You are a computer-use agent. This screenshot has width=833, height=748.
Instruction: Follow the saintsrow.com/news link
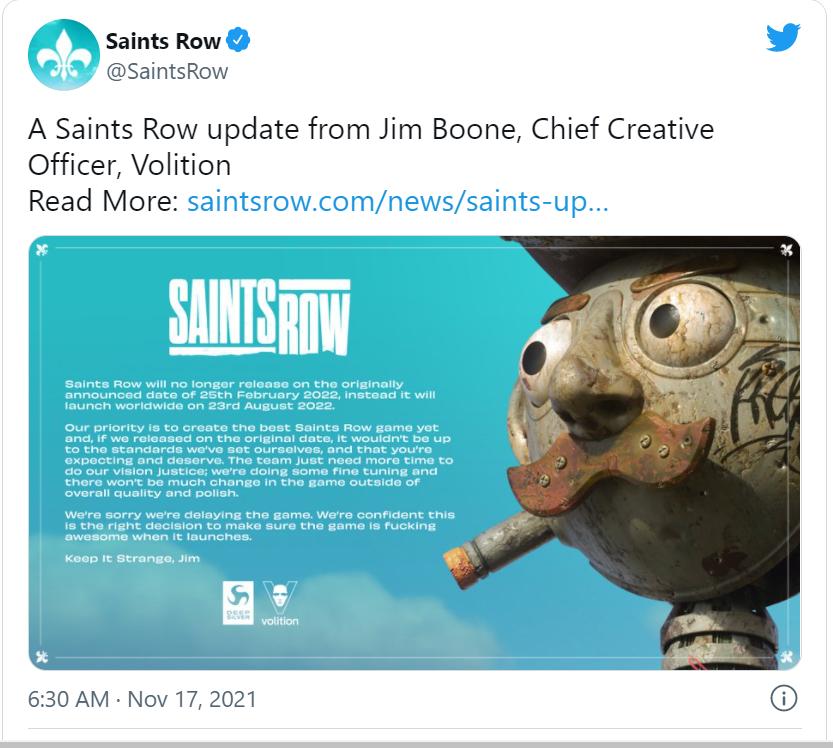(398, 201)
